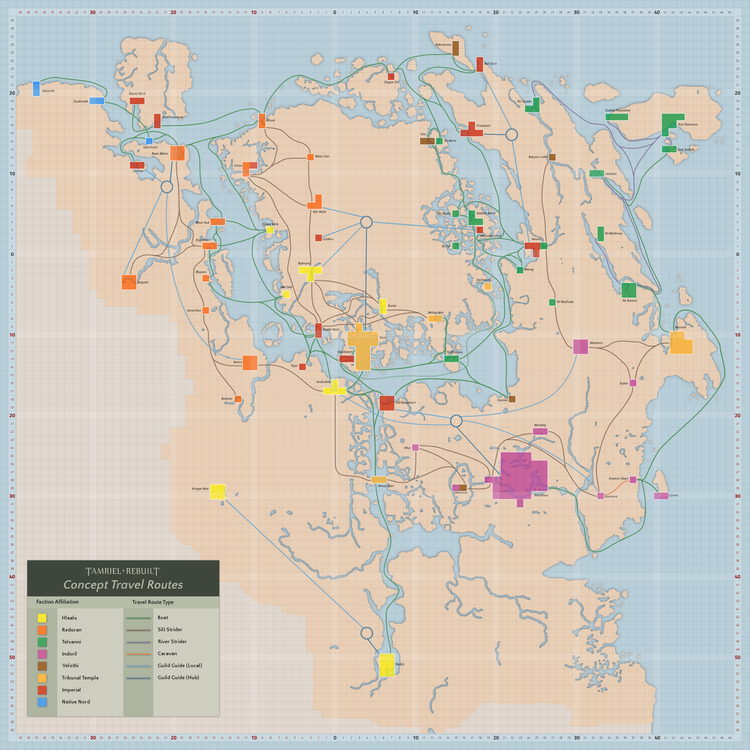Pick the Tribunal Temple legend swatch
The height and width of the screenshot is (750, 750).
(42, 678)
